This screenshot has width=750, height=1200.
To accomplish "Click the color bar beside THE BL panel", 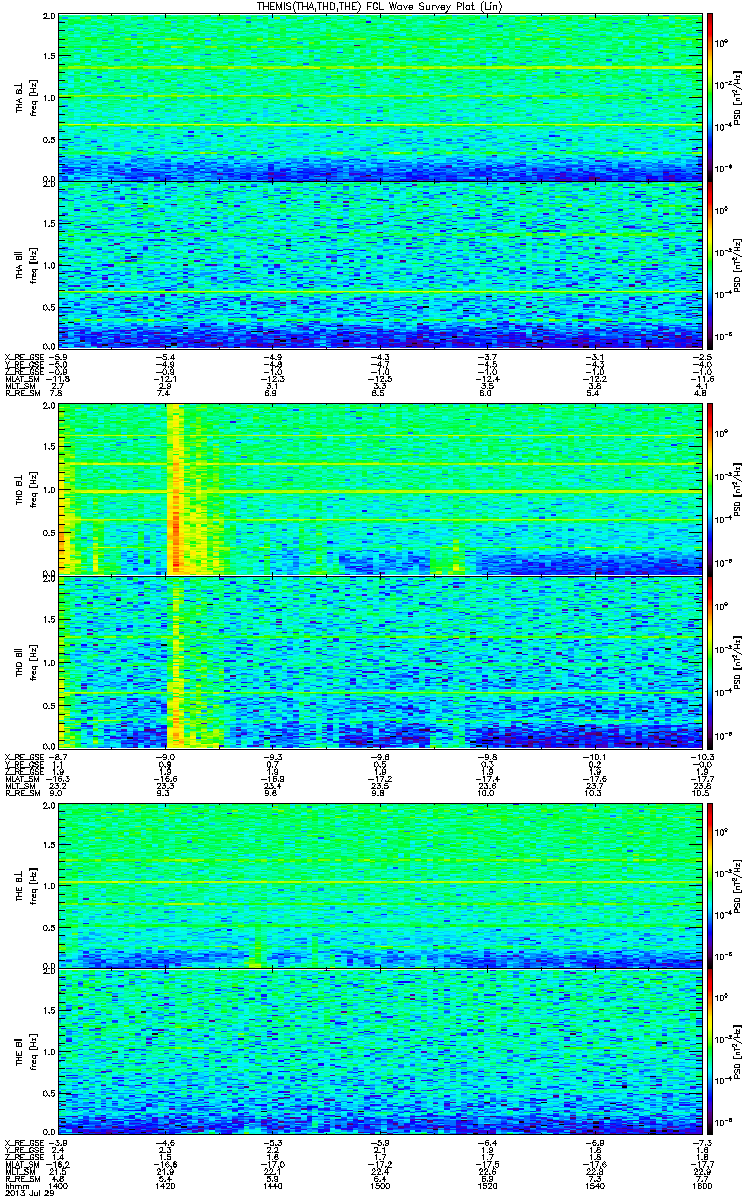I will (x=711, y=884).
